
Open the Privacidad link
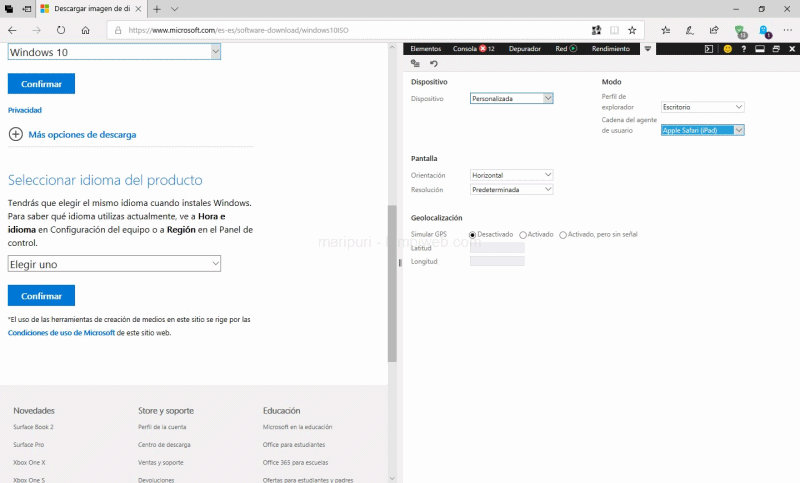24,110
